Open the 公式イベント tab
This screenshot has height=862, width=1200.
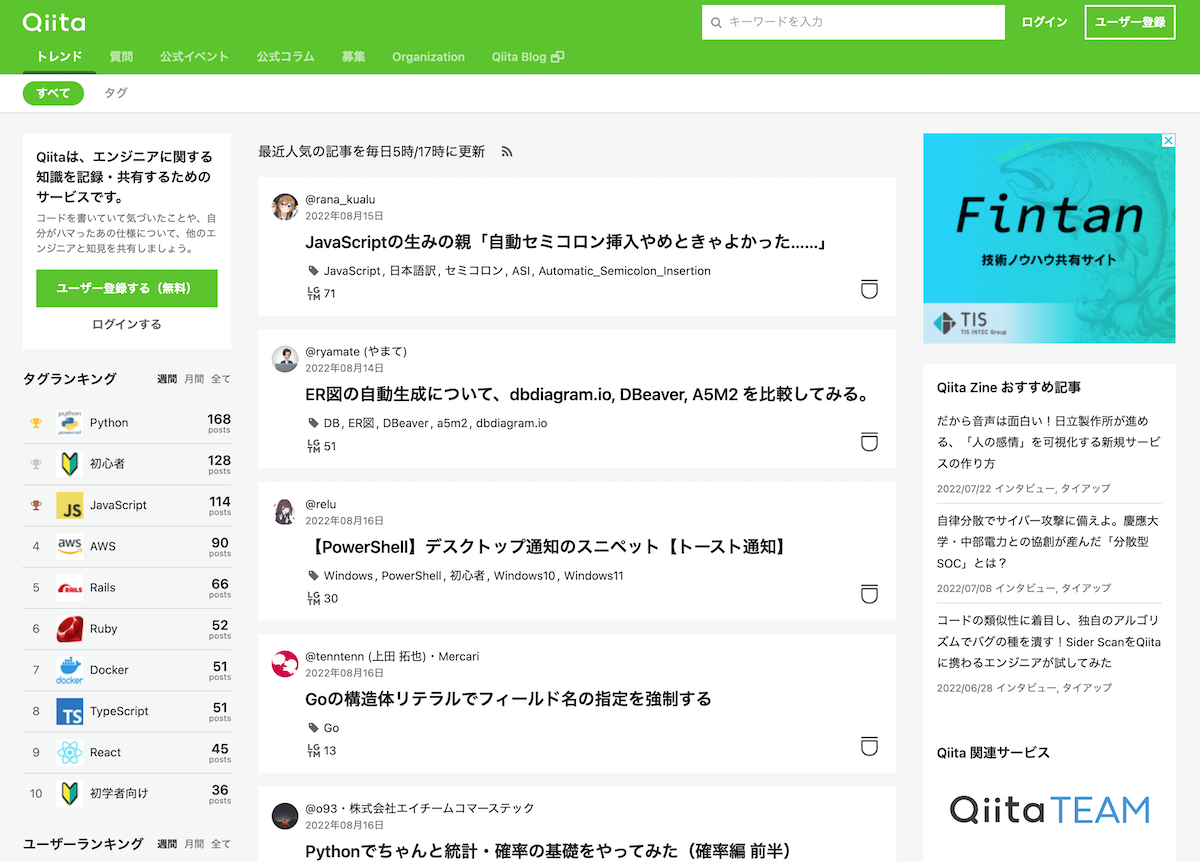click(x=194, y=57)
